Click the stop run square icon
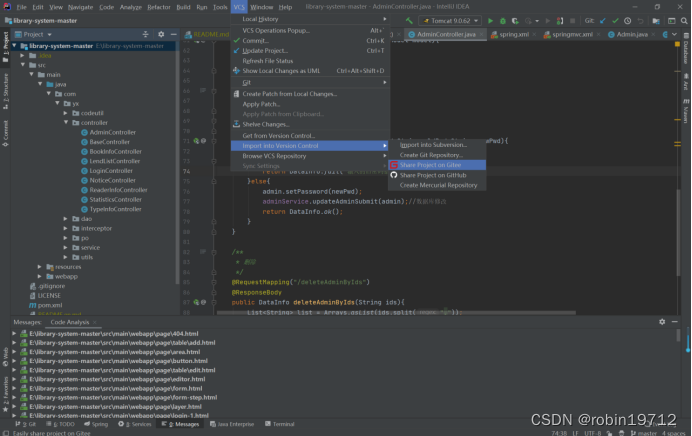This screenshot has height=436, width=692. [x=572, y=21]
